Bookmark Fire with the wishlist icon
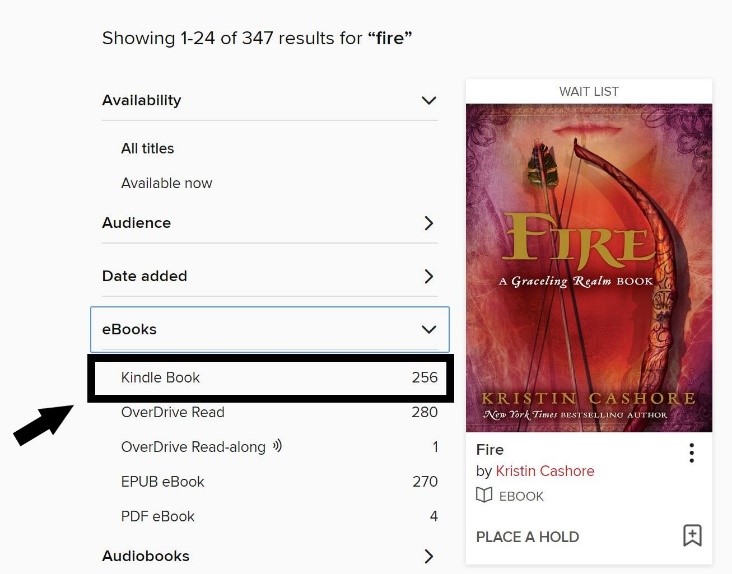732x574 pixels. pyautogui.click(x=692, y=535)
